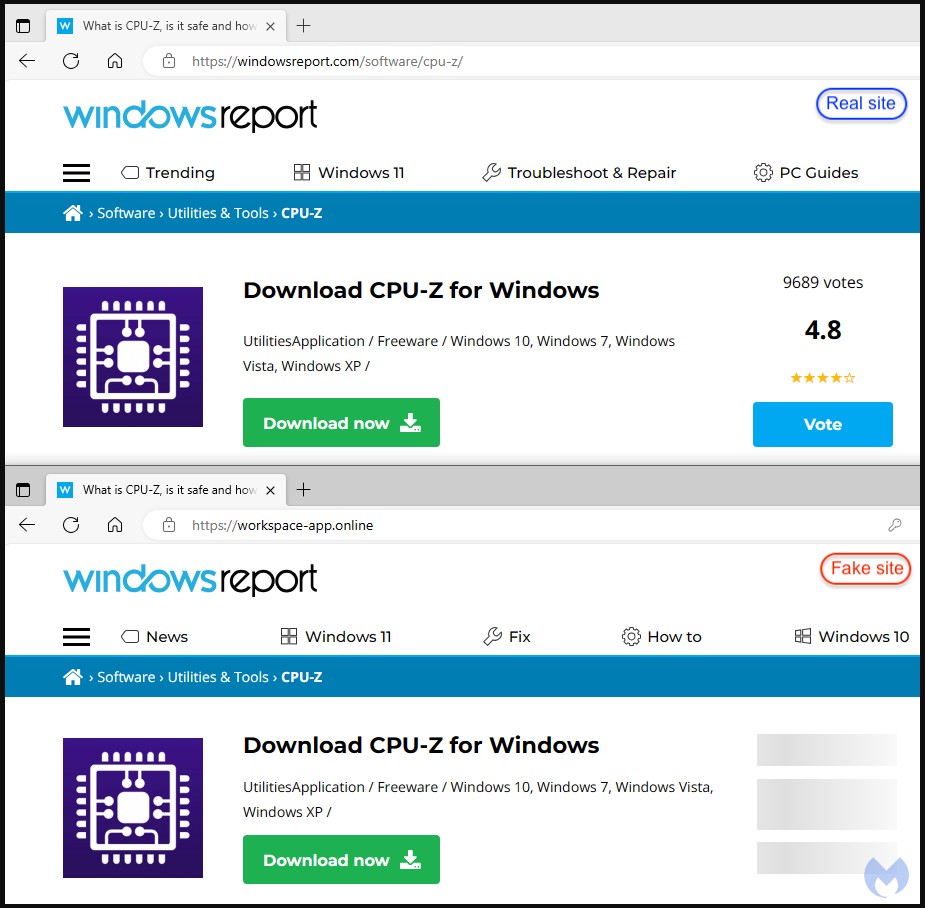Click the Fix wrench item
The height and width of the screenshot is (908, 925).
coord(506,637)
